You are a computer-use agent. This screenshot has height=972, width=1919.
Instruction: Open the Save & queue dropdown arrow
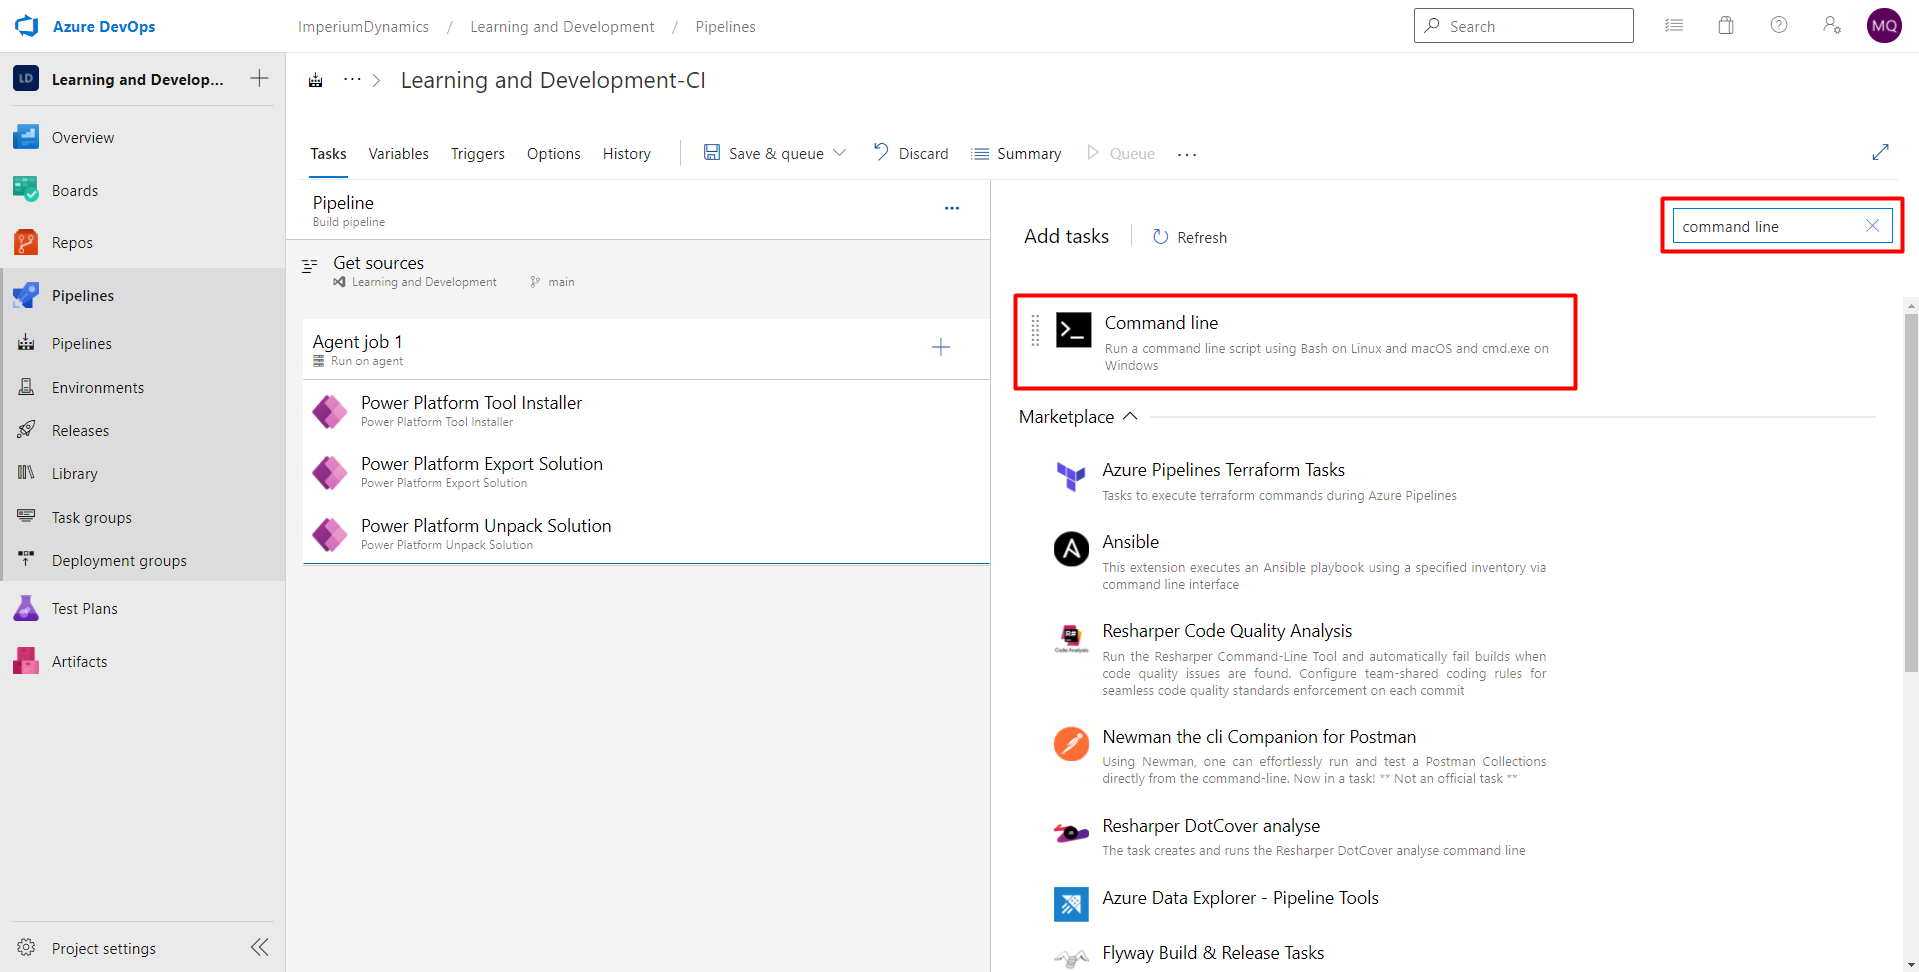pos(840,152)
